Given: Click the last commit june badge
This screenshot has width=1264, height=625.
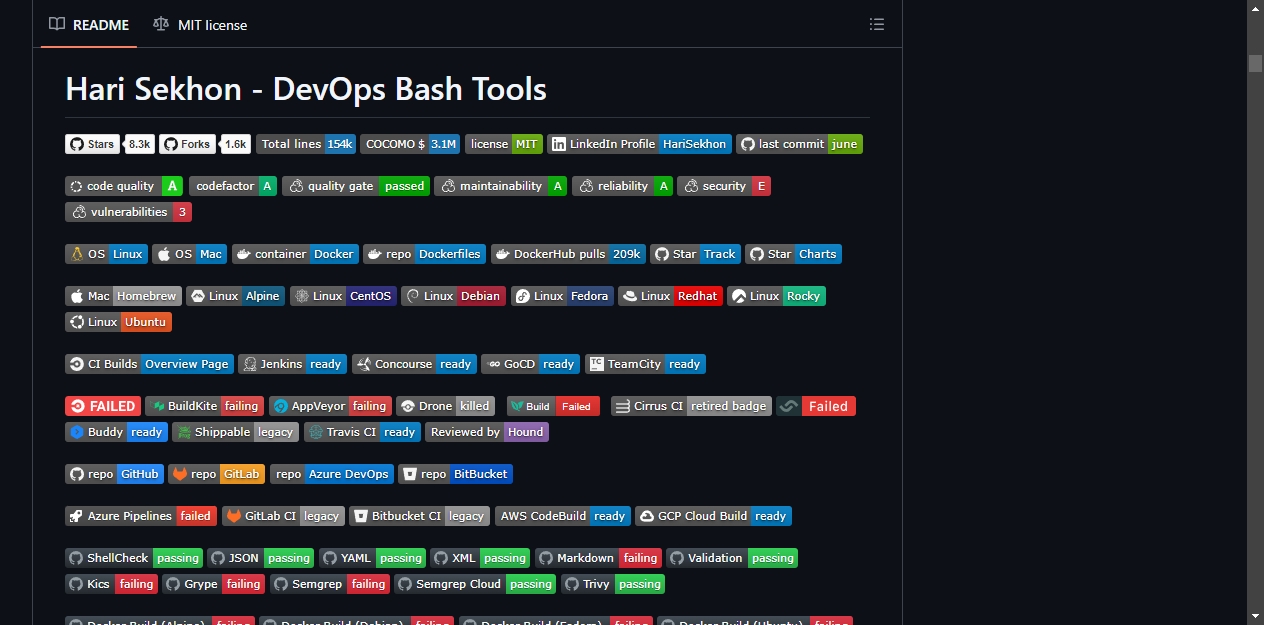Looking at the screenshot, I should pyautogui.click(x=799, y=144).
